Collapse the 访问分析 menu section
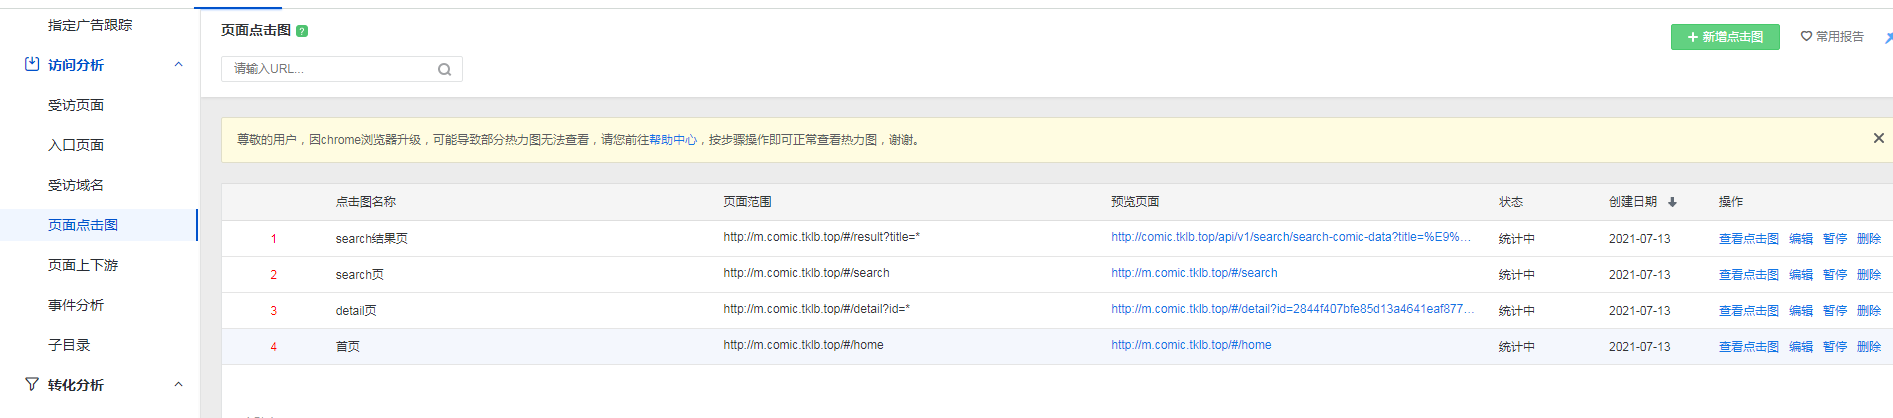The image size is (1893, 418). [178, 65]
